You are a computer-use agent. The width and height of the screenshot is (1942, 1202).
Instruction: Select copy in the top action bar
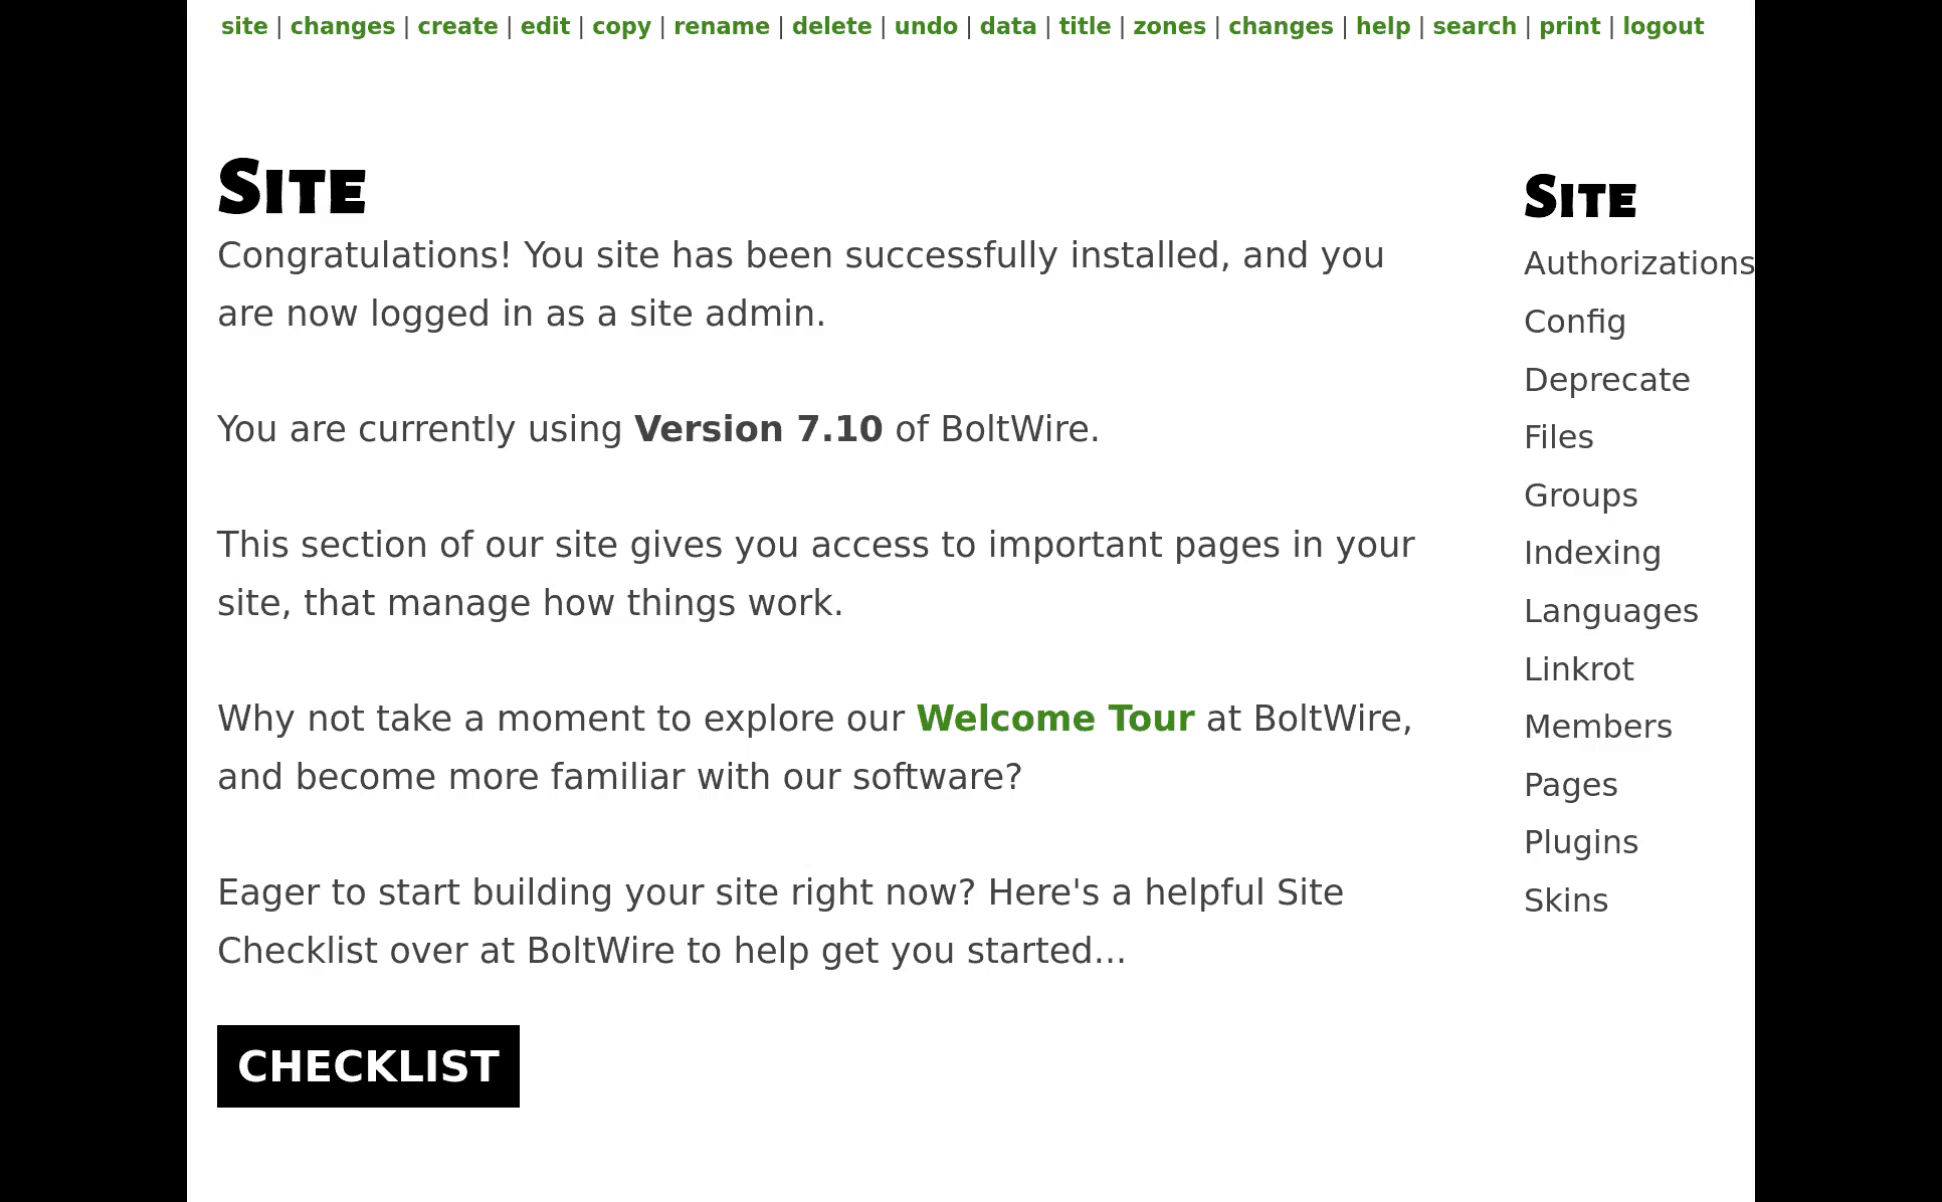tap(621, 26)
